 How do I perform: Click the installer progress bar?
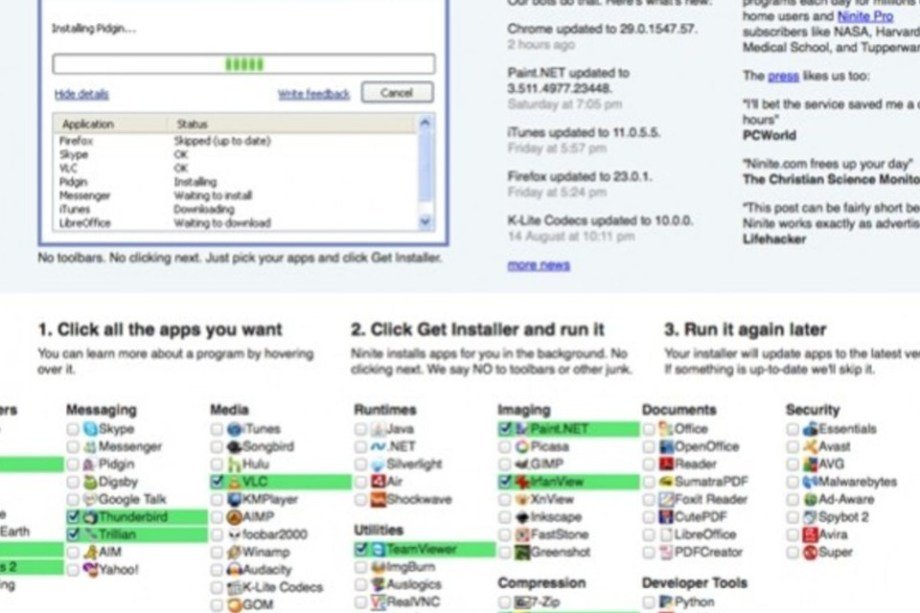coord(243,64)
